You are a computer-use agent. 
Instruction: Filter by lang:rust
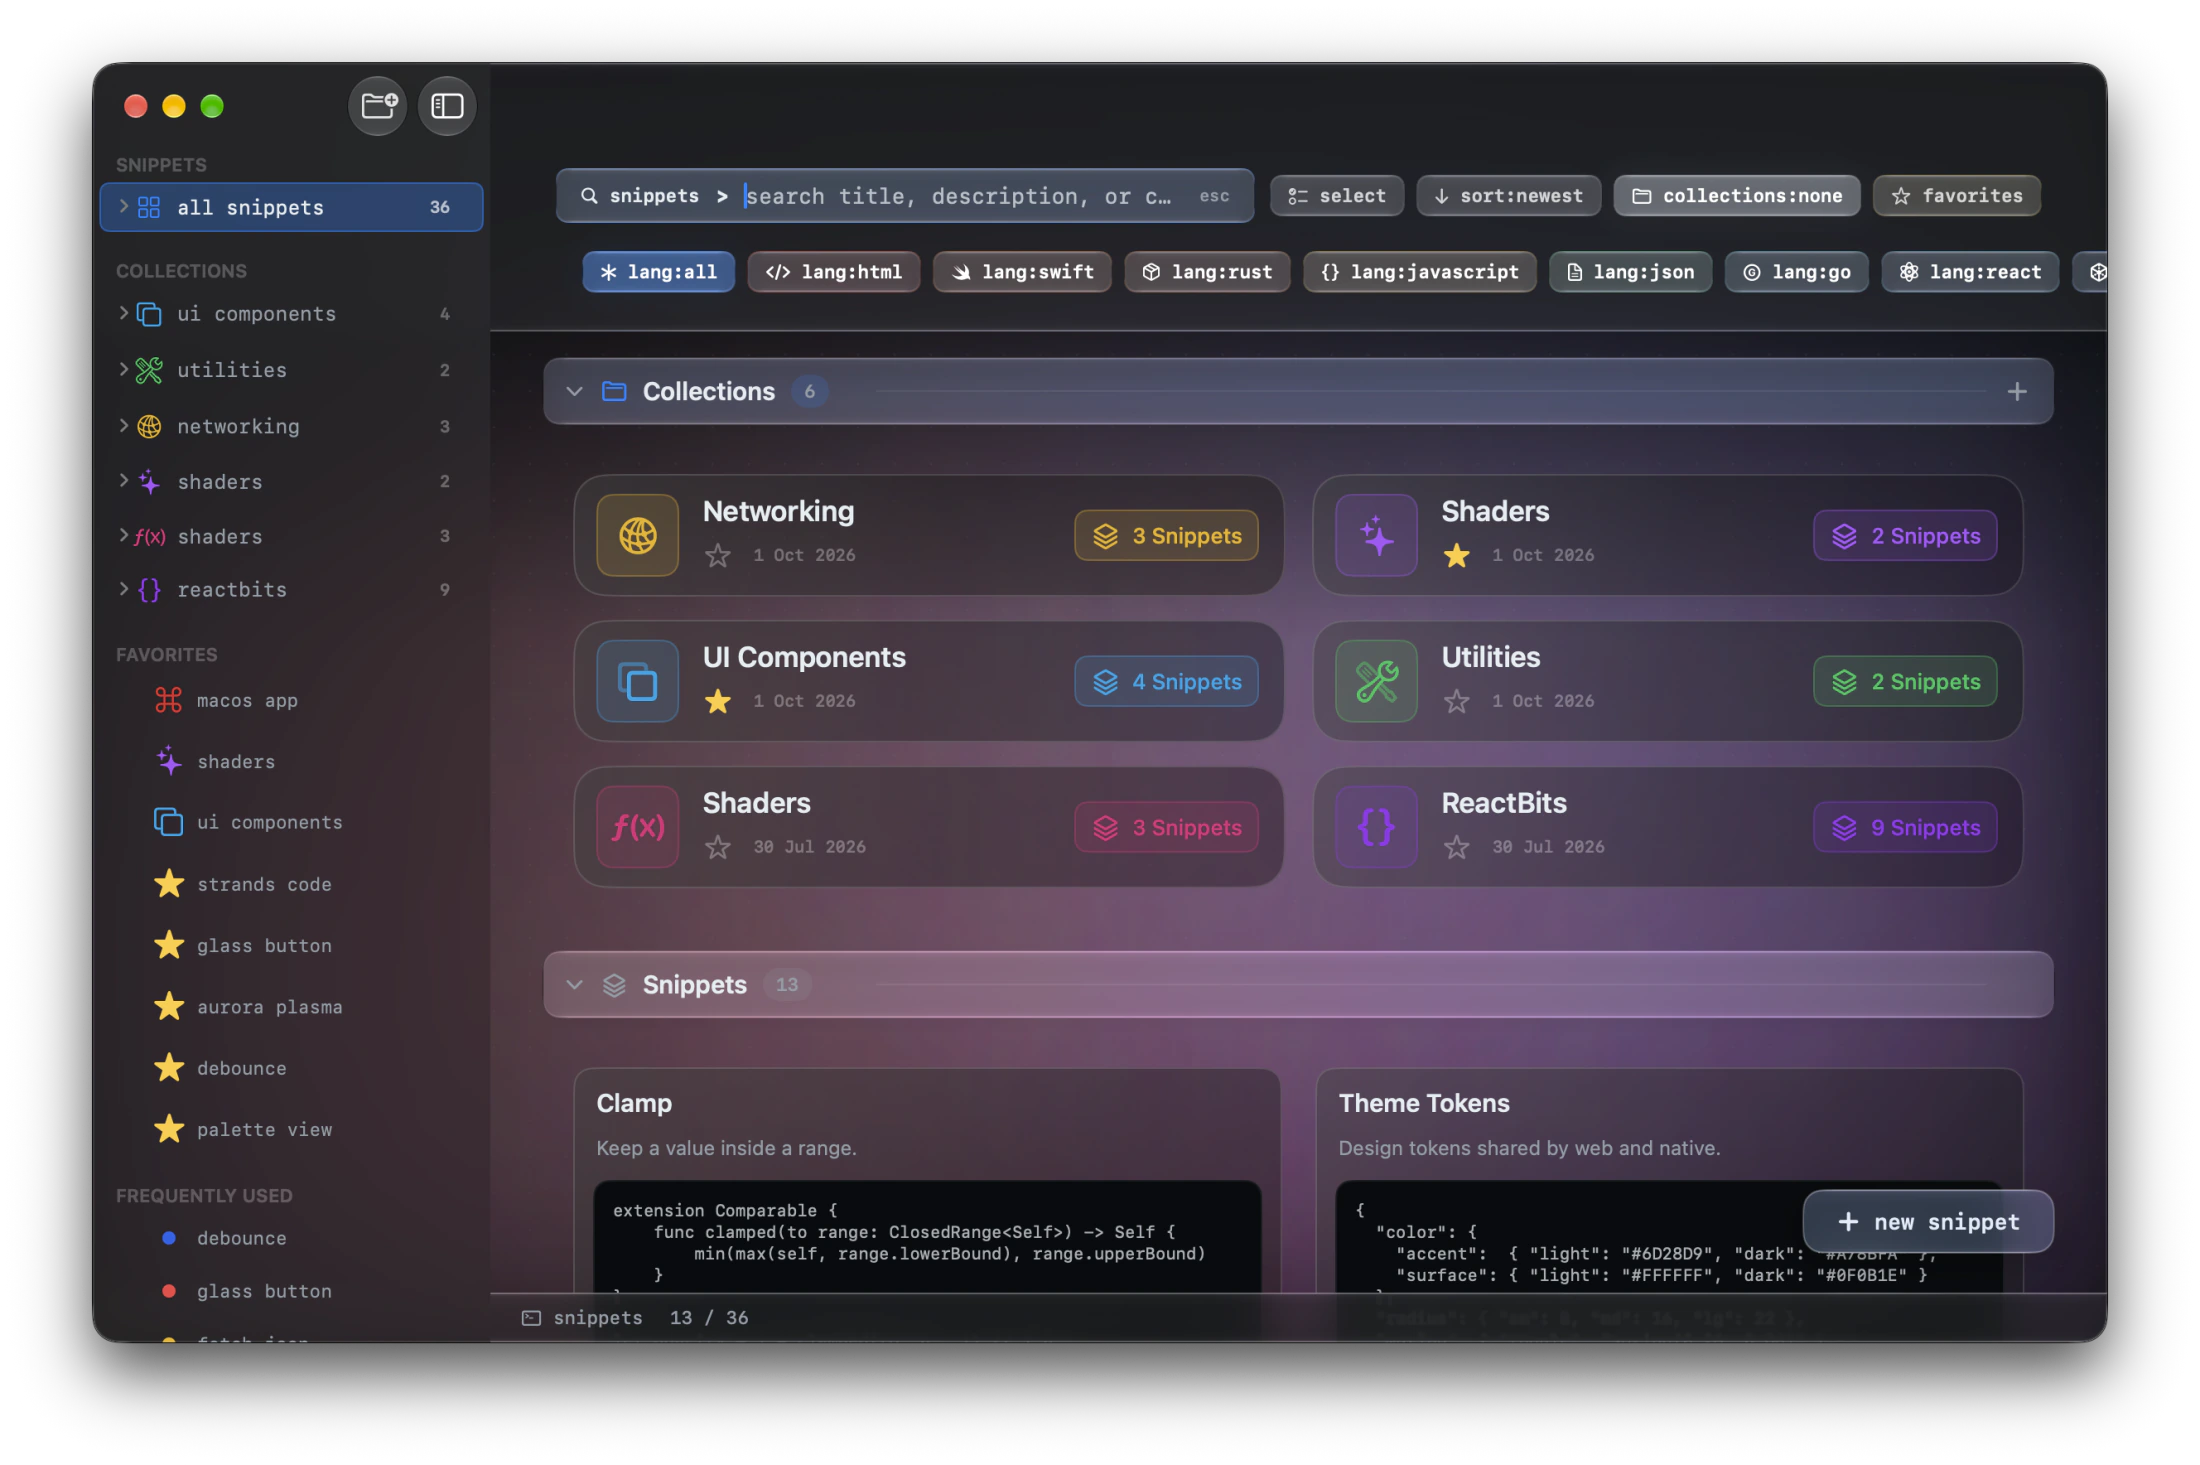1207,272
